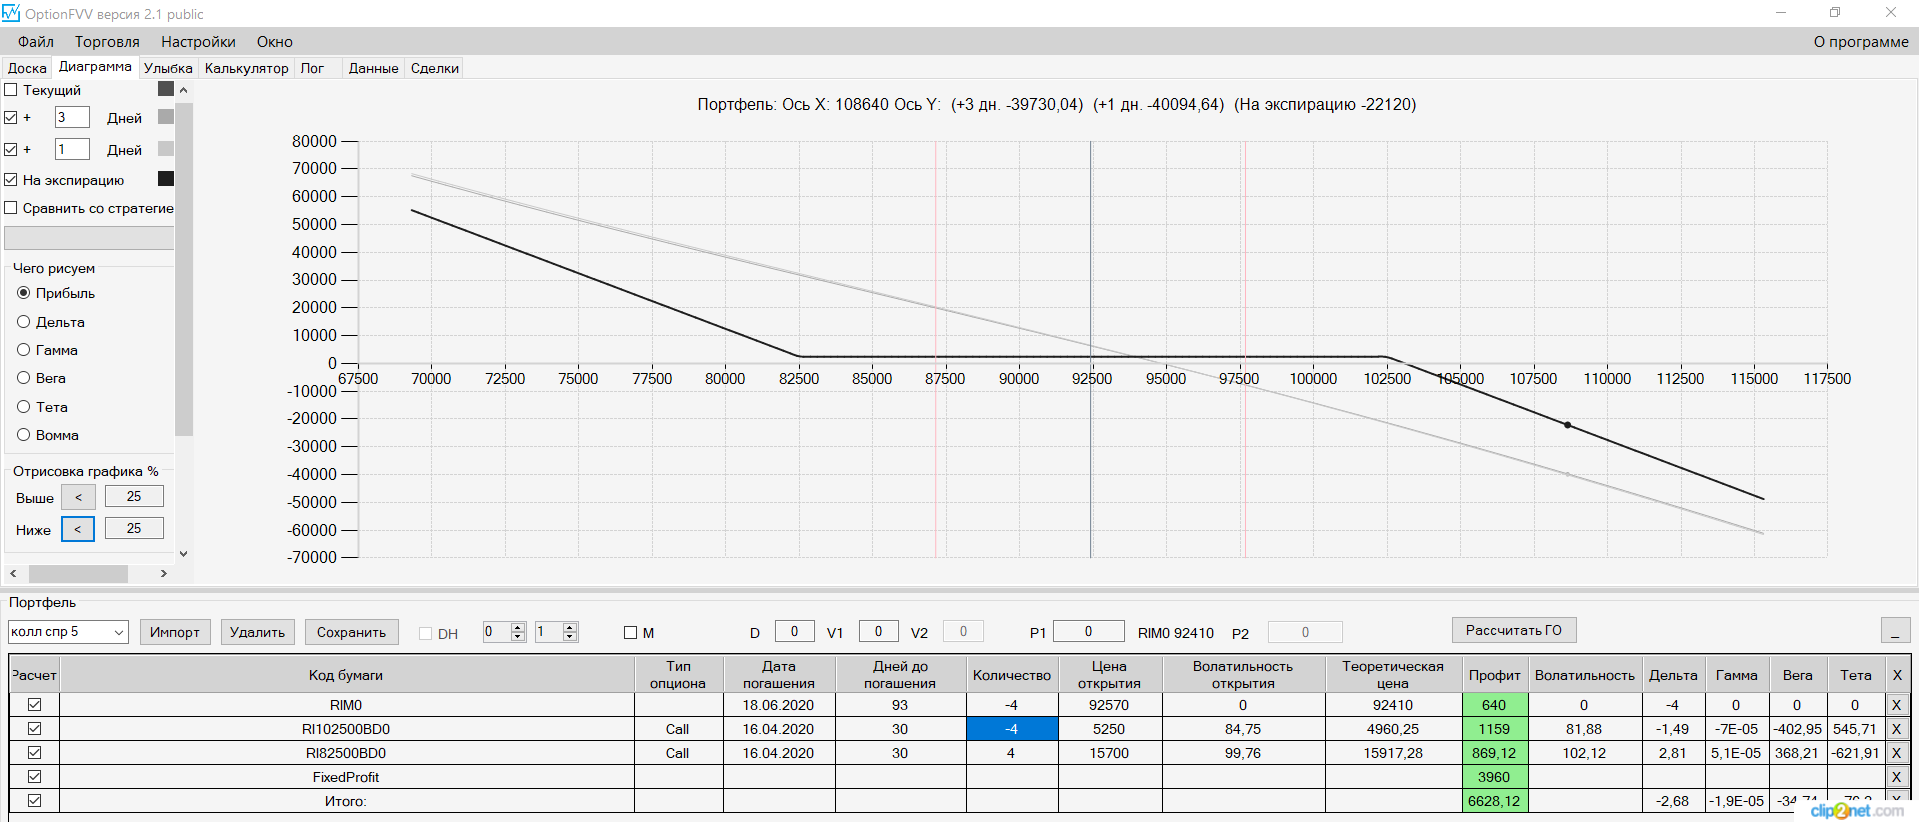Check the M checkbox in portfolio toolbar
Screen dimensions: 1919x822
[x=630, y=633]
